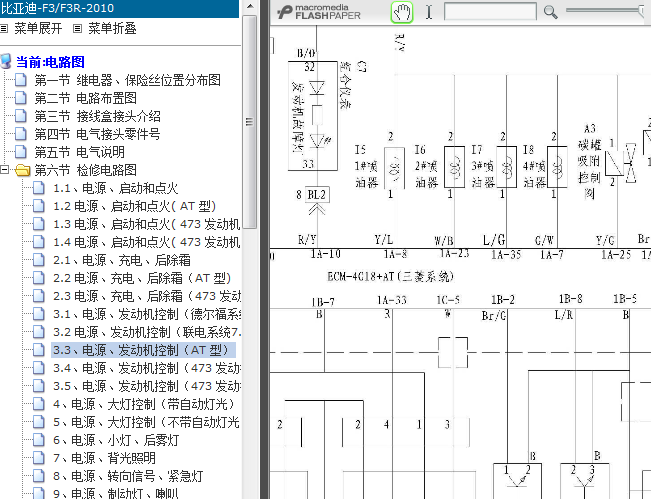This screenshot has height=499, width=651.
Task: Click the tree panel vertical scrollbar thumb
Action: [x=250, y=122]
